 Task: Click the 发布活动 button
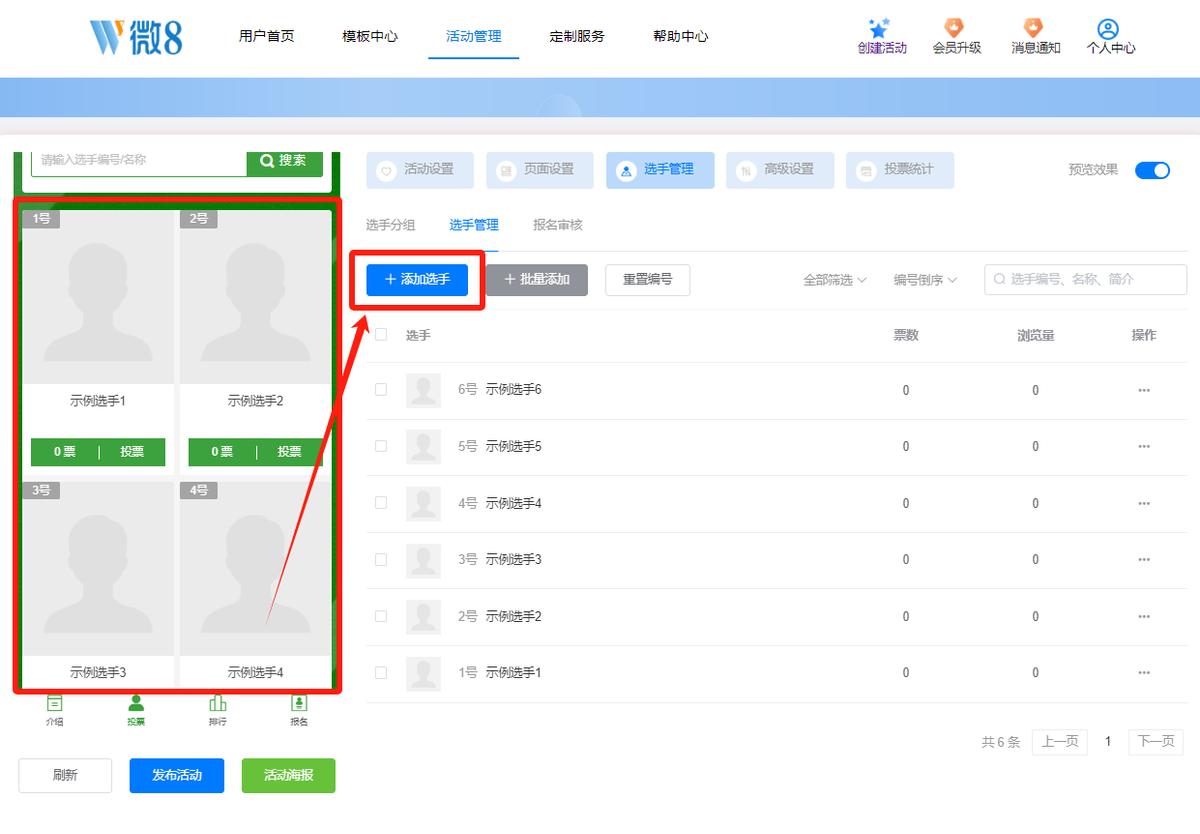click(x=176, y=776)
